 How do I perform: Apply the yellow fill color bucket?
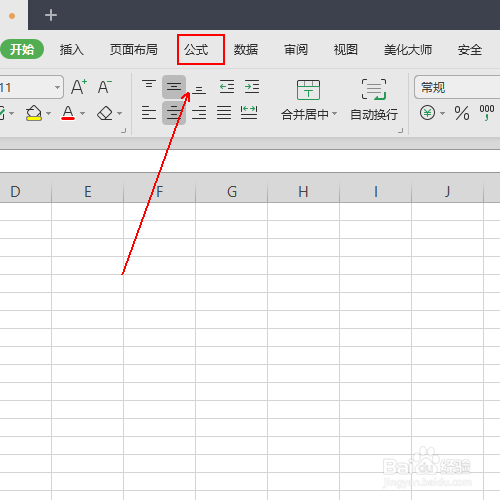pos(33,113)
